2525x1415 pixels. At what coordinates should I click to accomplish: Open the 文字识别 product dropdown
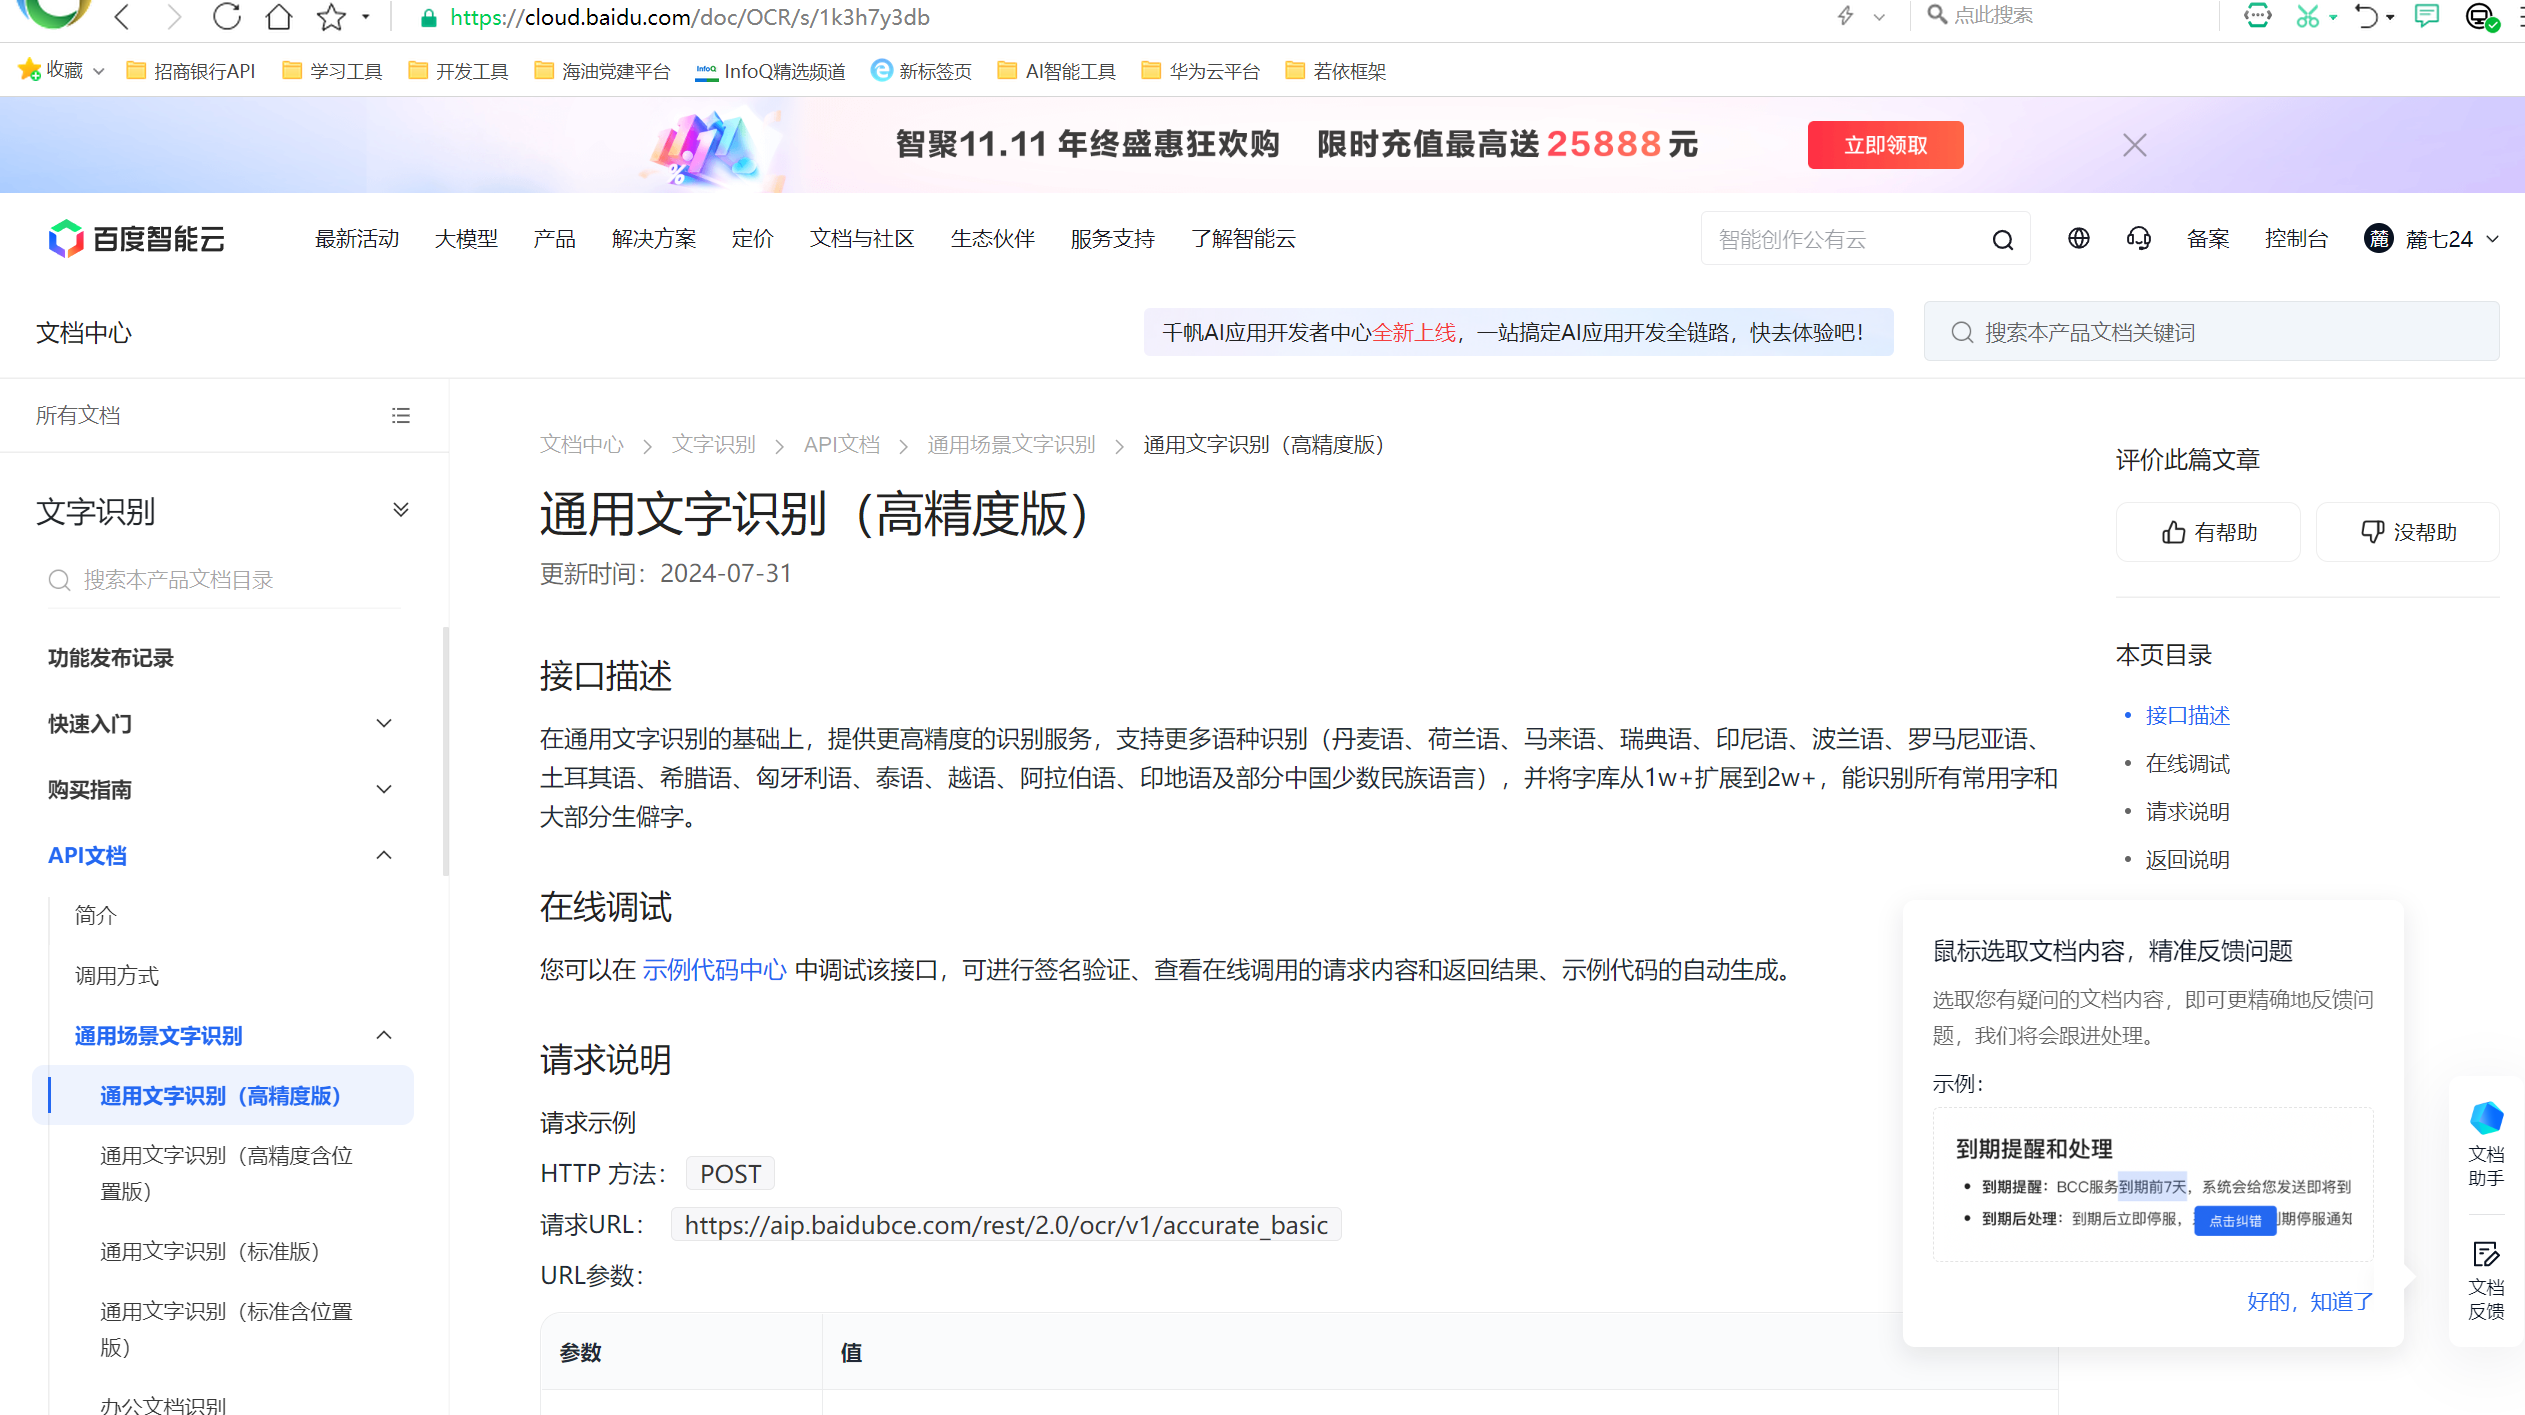coord(401,510)
